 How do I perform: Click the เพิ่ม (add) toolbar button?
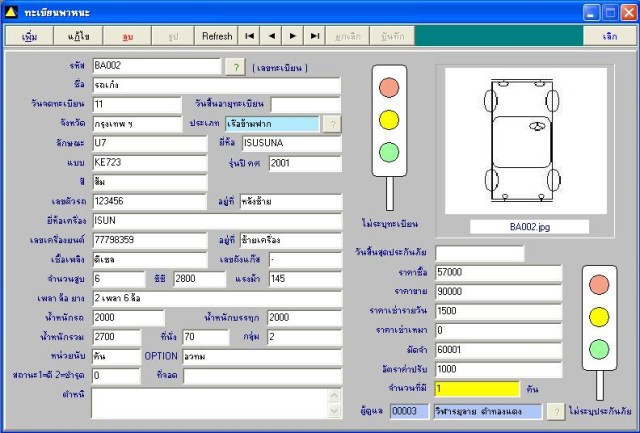coord(29,36)
